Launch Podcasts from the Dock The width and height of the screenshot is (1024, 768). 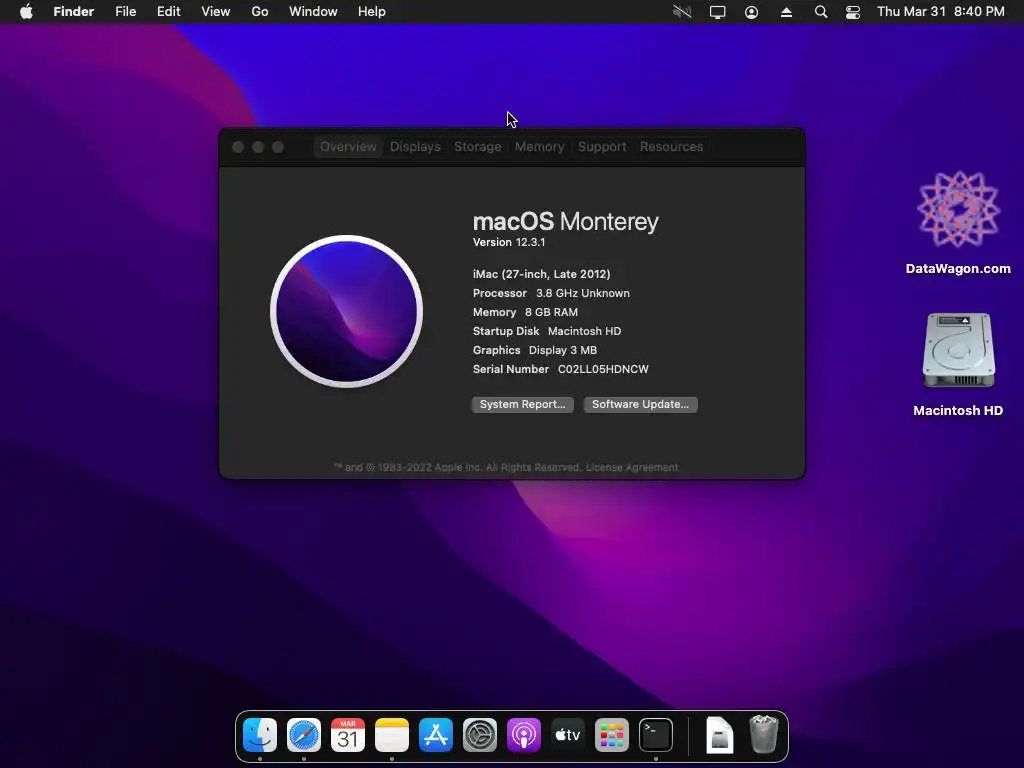coord(524,735)
